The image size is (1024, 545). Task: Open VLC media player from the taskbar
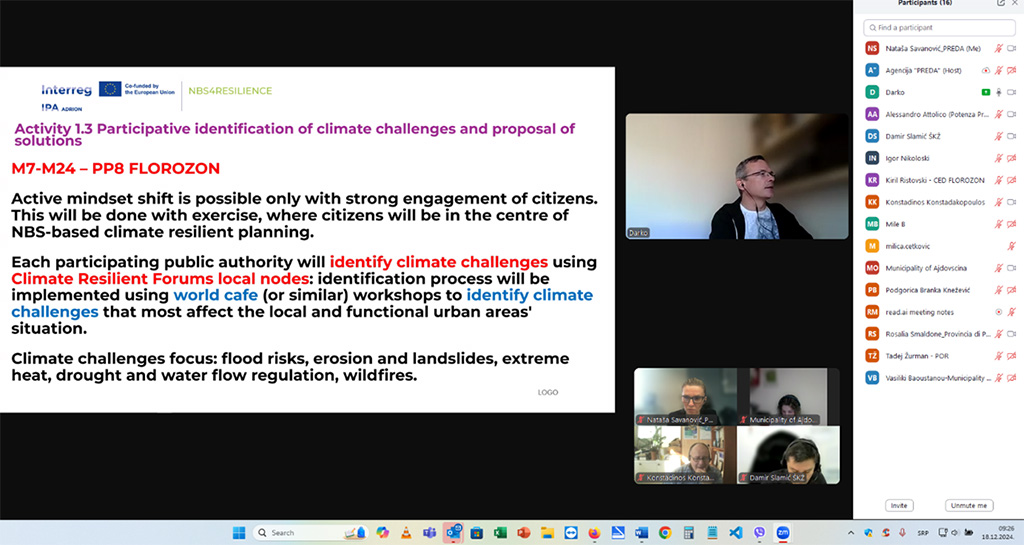(x=405, y=533)
